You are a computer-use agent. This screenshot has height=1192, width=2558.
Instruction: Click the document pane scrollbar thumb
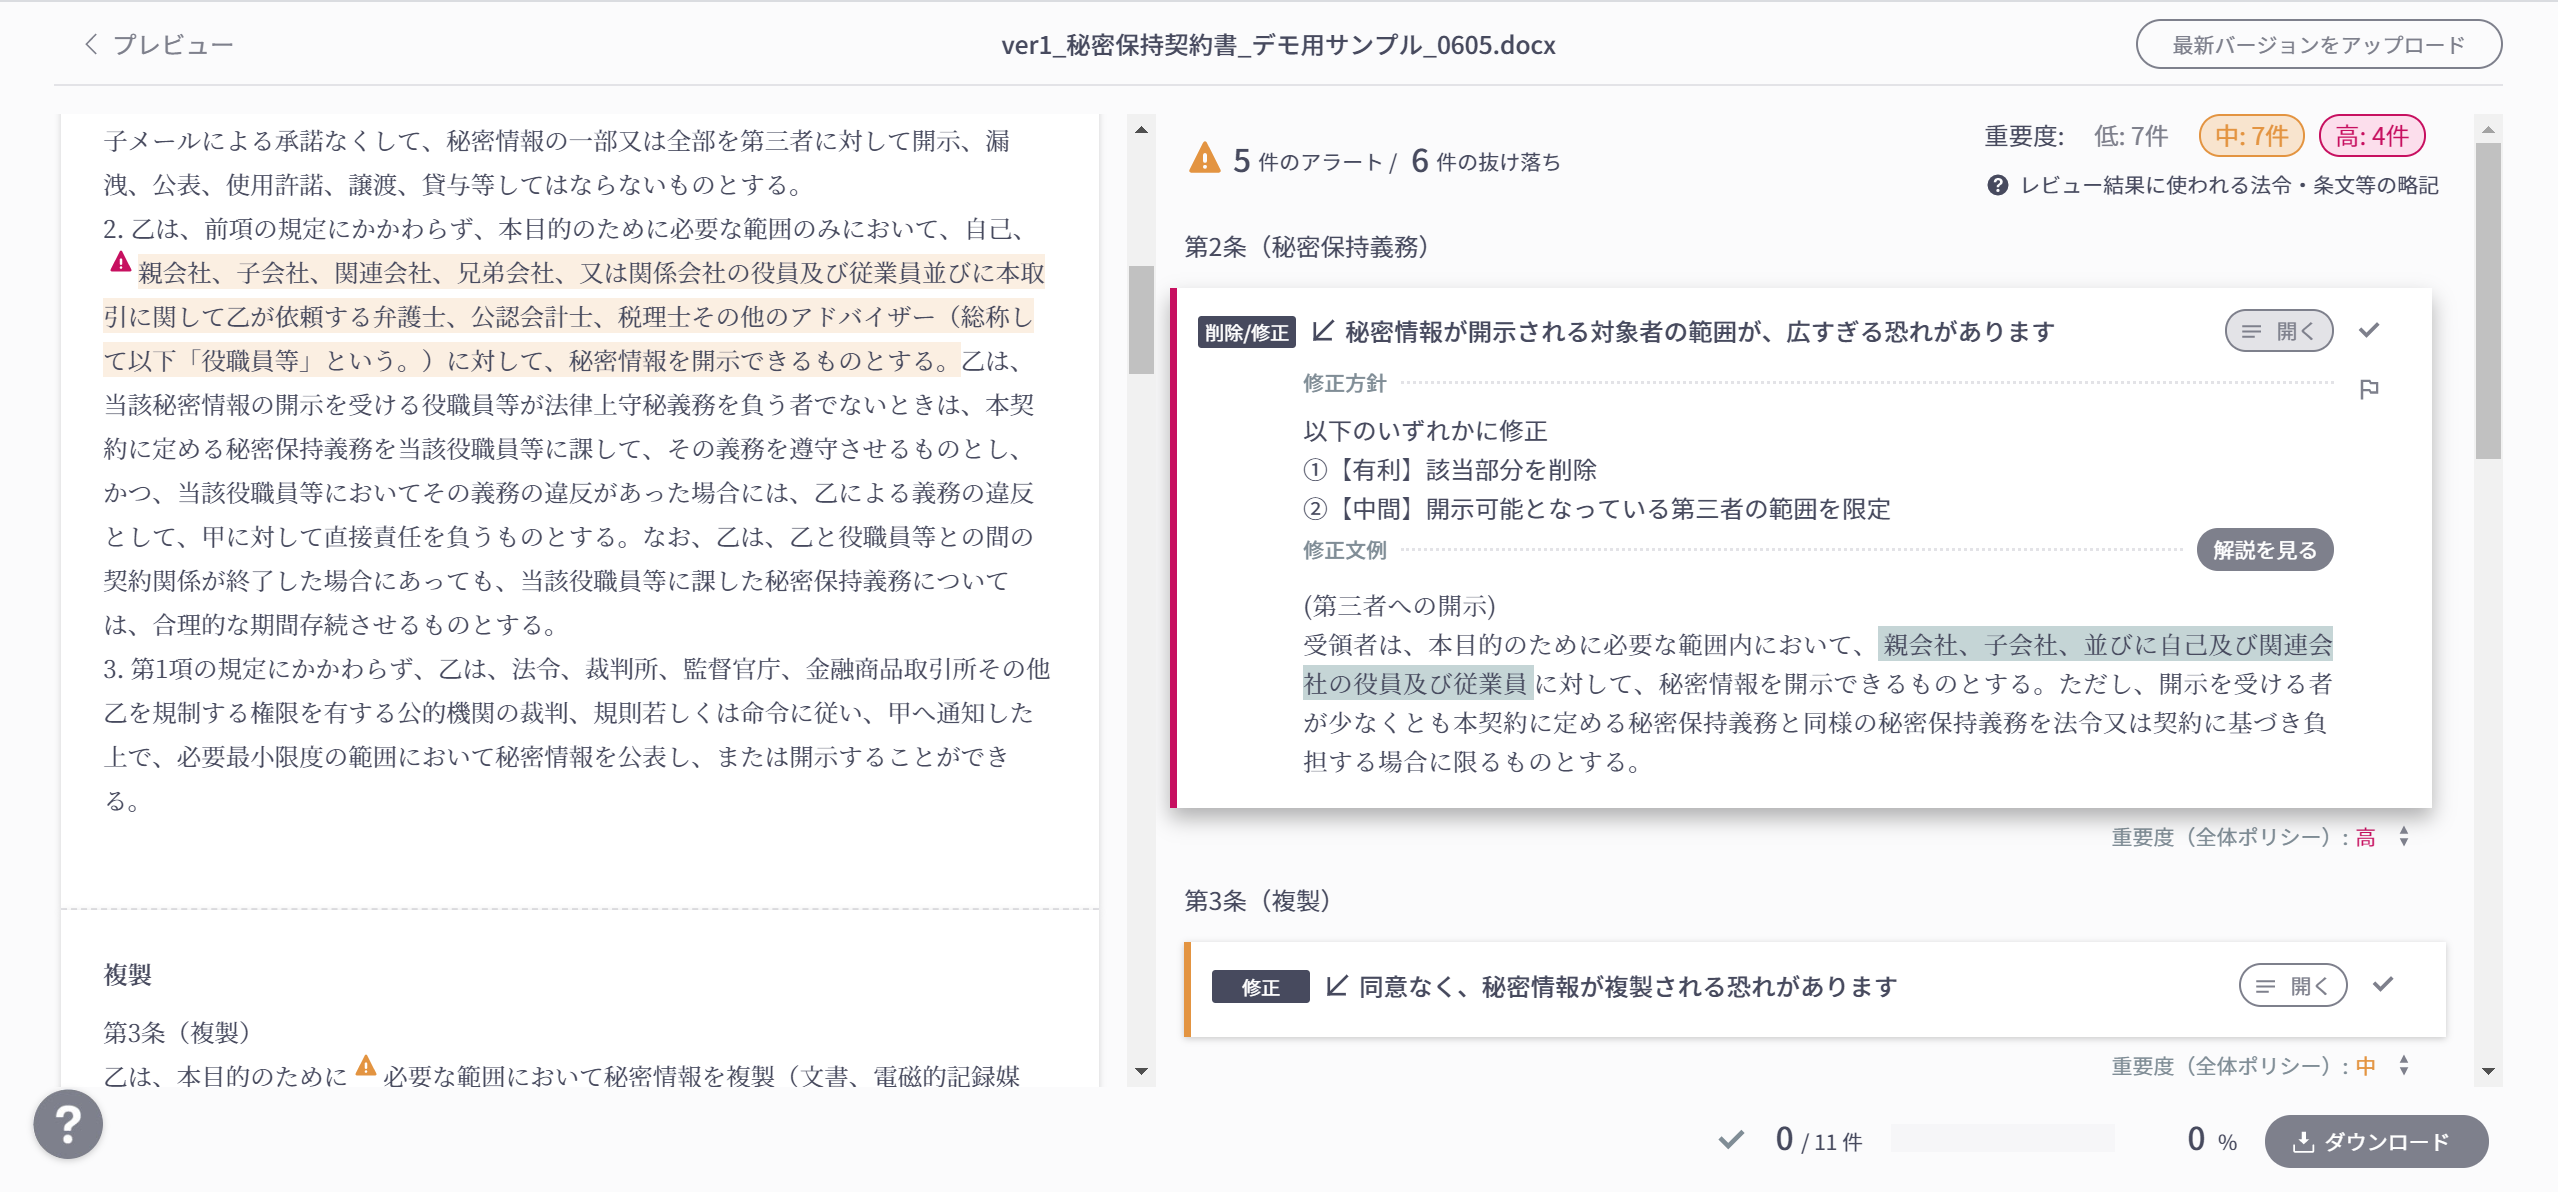tap(1141, 320)
